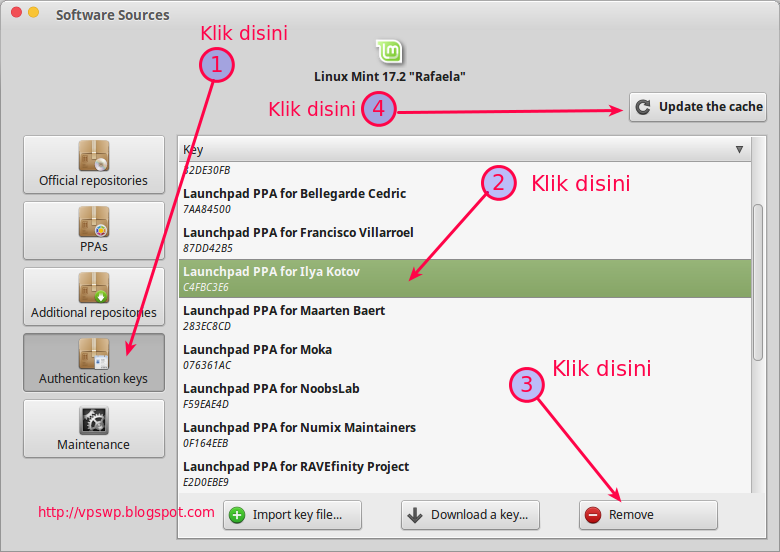Screen dimensions: 780x552
Task: Select Launchpad PPA for Ilya Kotov
Action: click(x=465, y=278)
